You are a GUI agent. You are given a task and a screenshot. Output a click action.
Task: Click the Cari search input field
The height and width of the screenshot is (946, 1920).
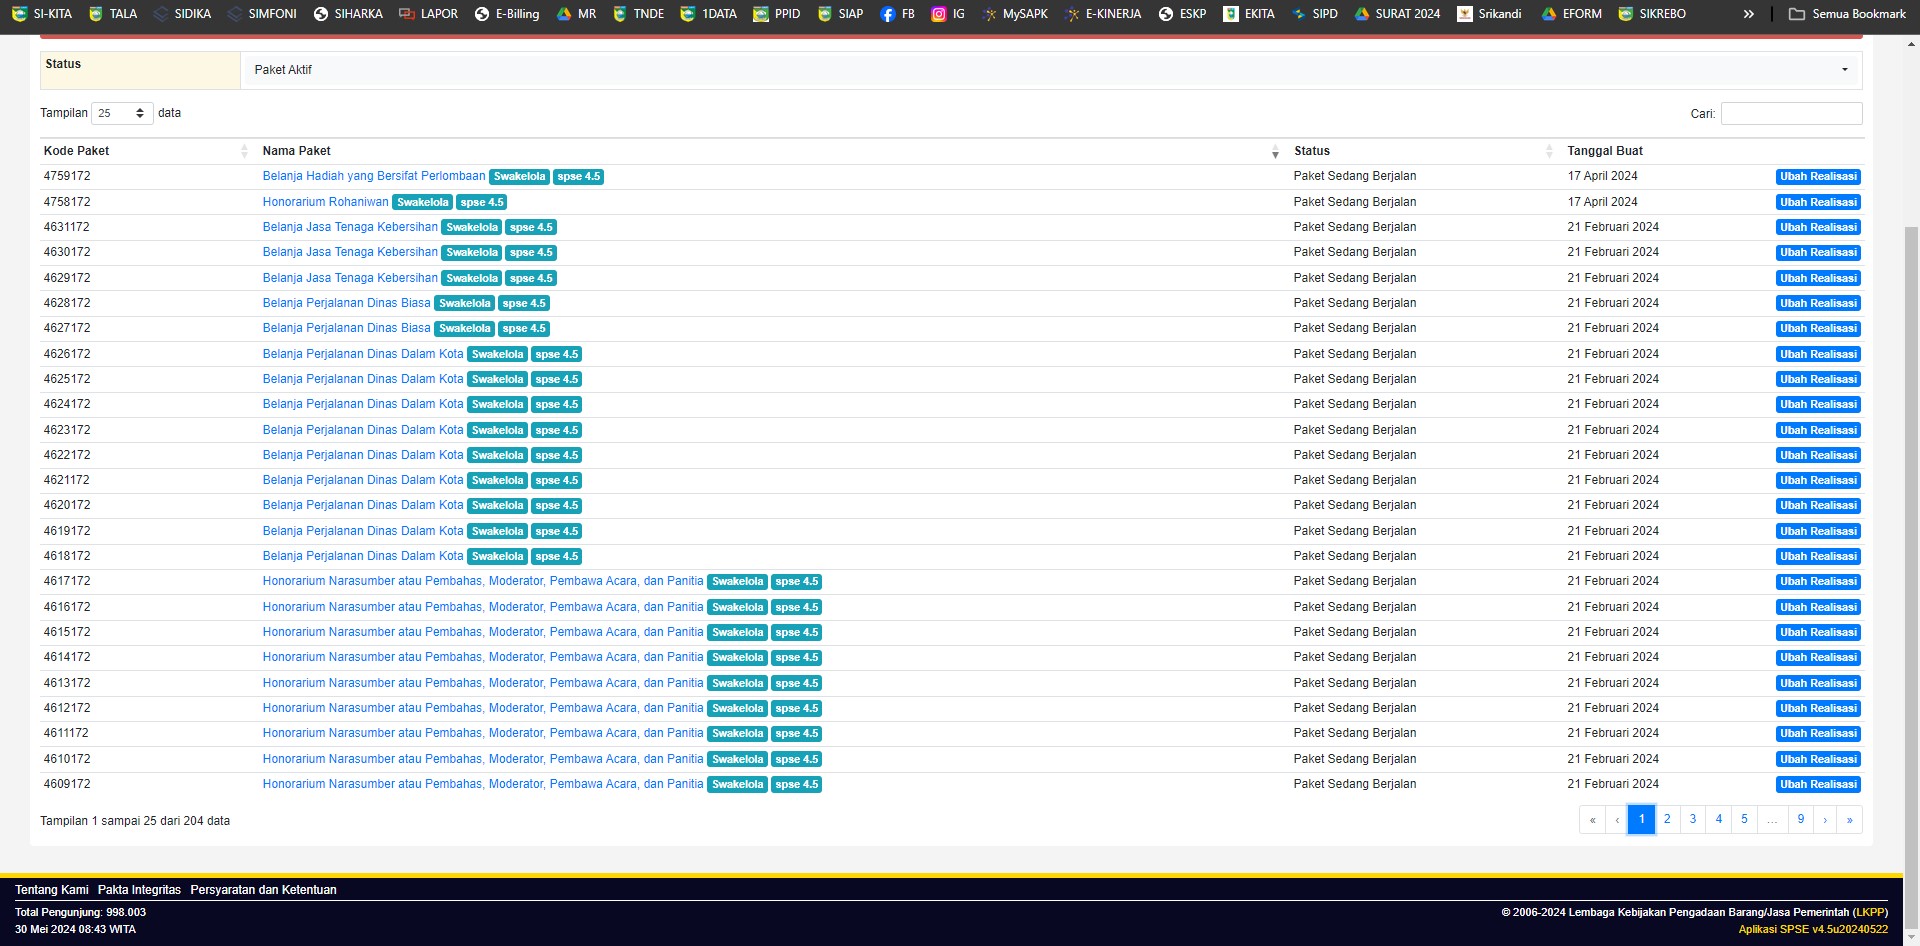(x=1791, y=114)
